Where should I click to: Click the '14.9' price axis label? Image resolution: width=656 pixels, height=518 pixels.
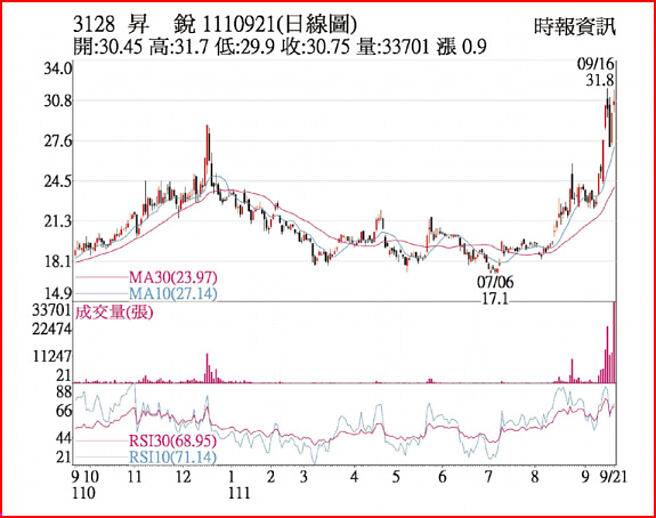[x=58, y=293]
